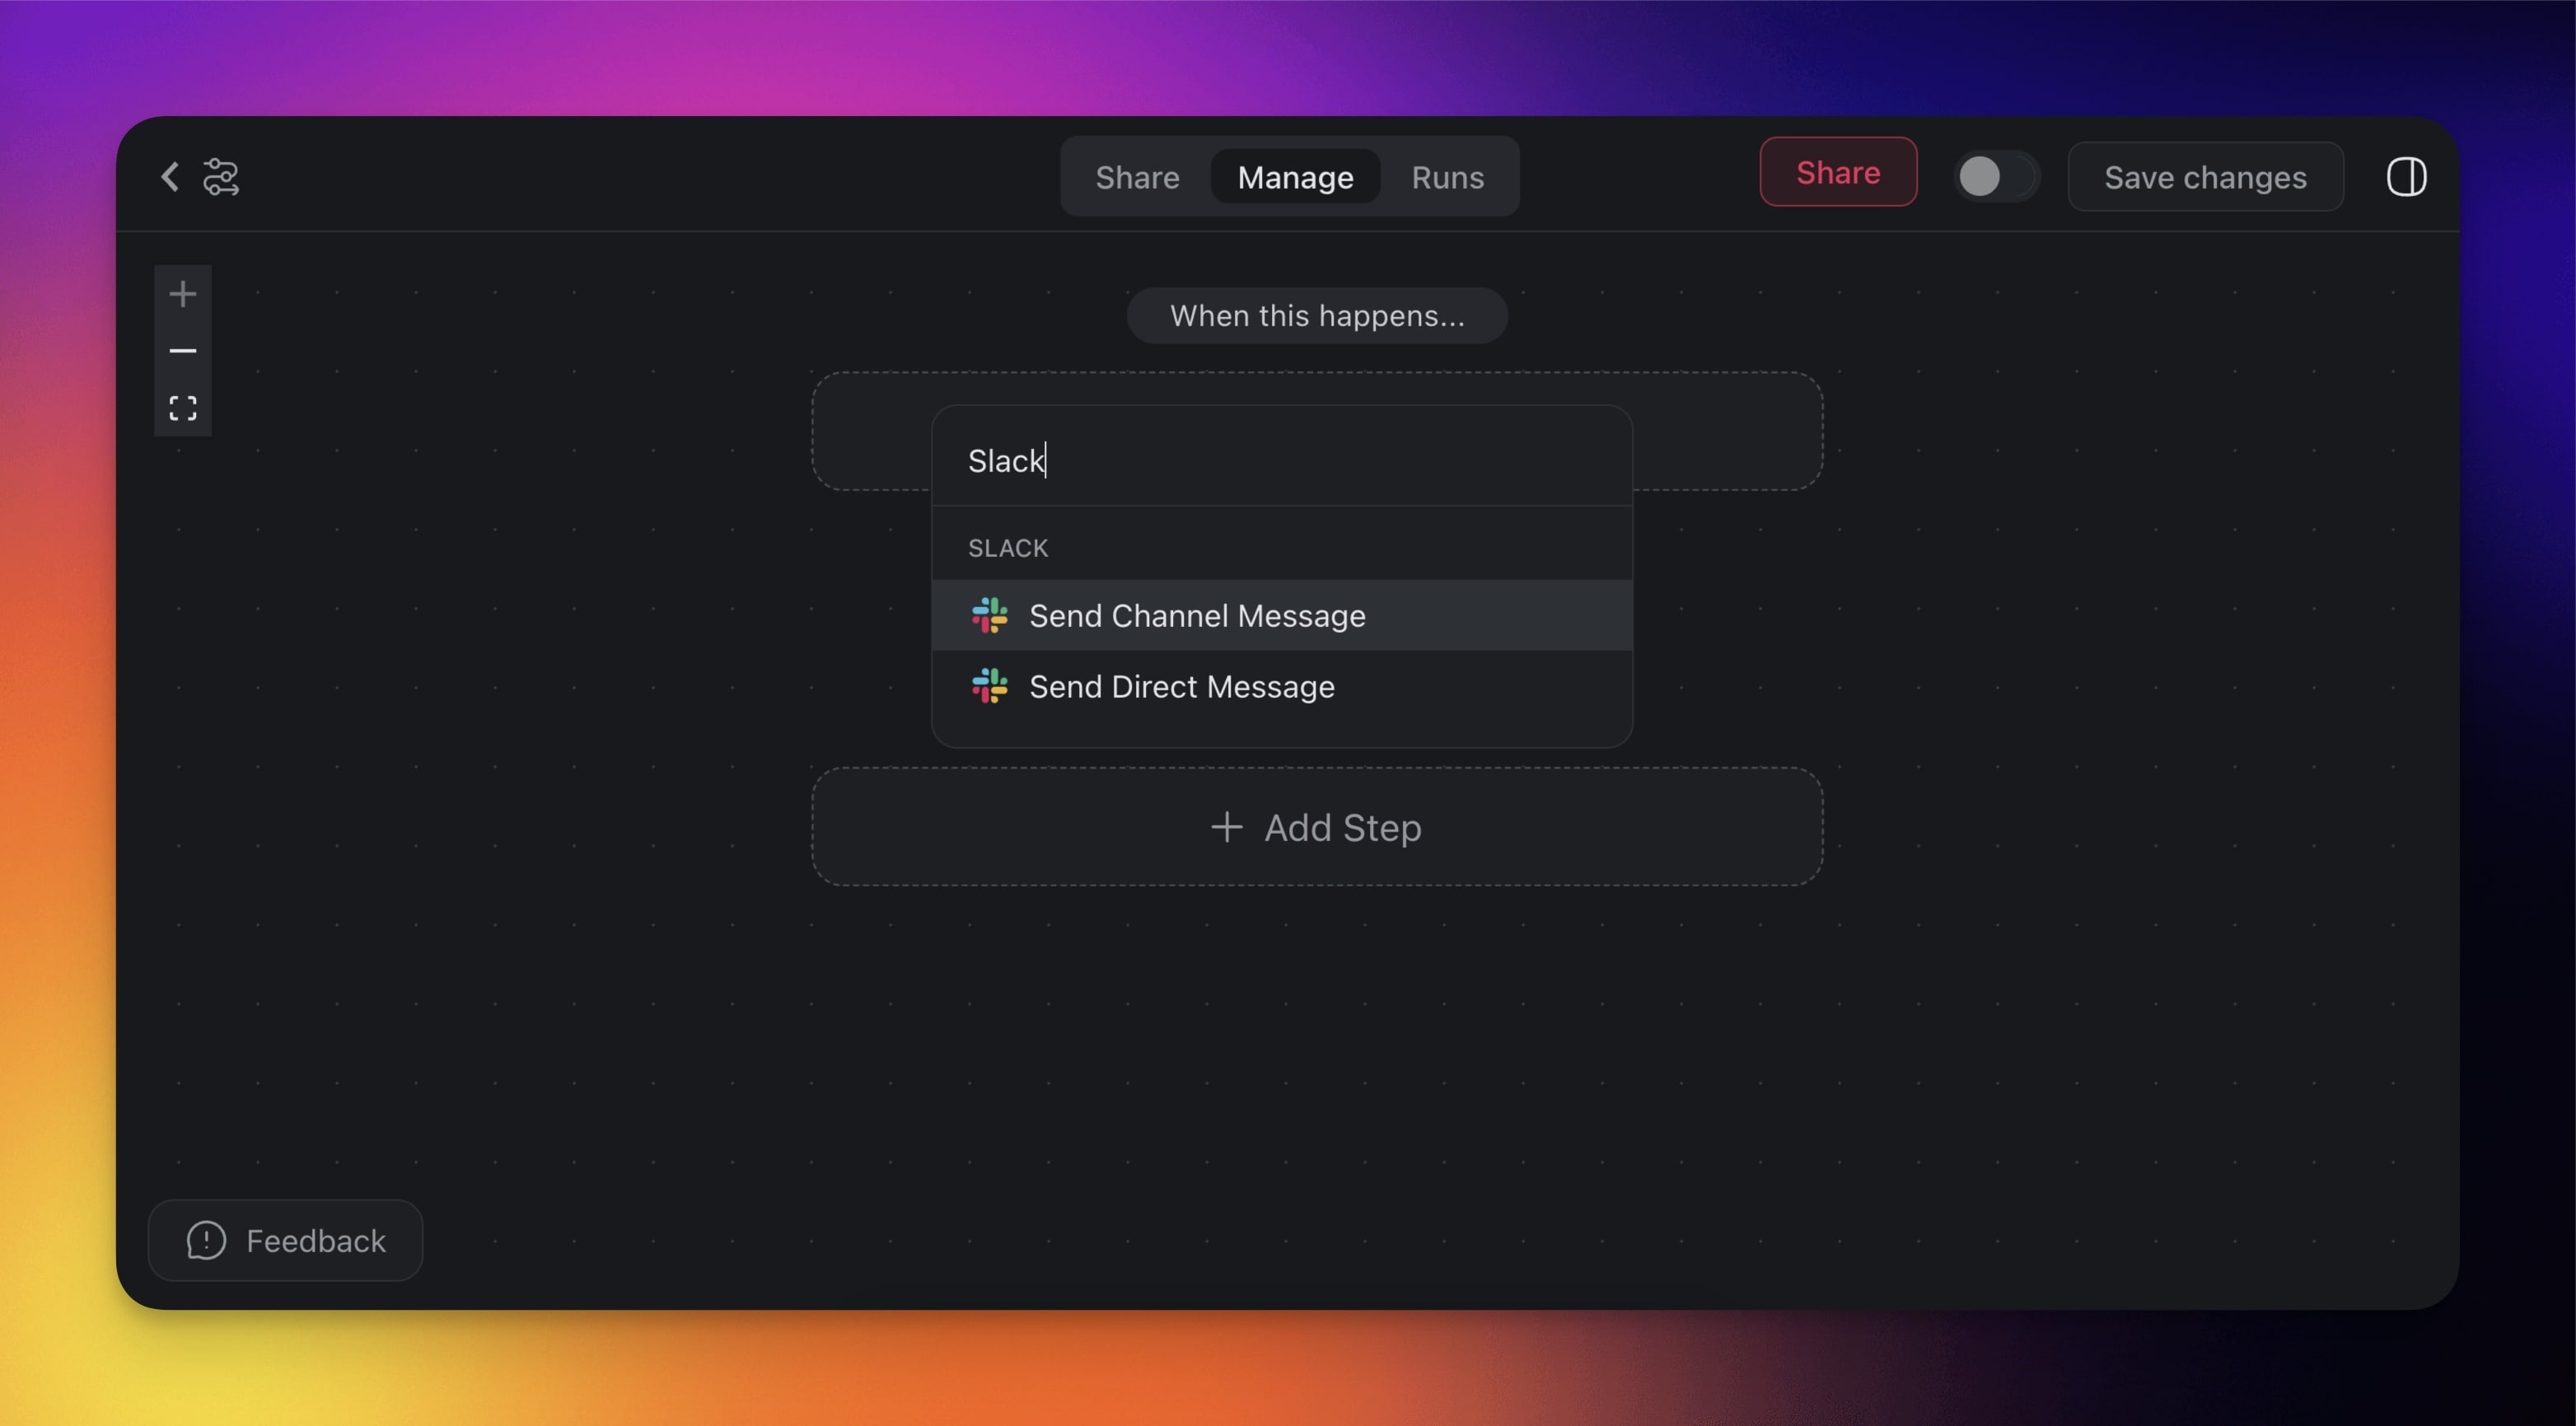Click the fit-to-view icon
2576x1426 pixels.
pyautogui.click(x=182, y=408)
